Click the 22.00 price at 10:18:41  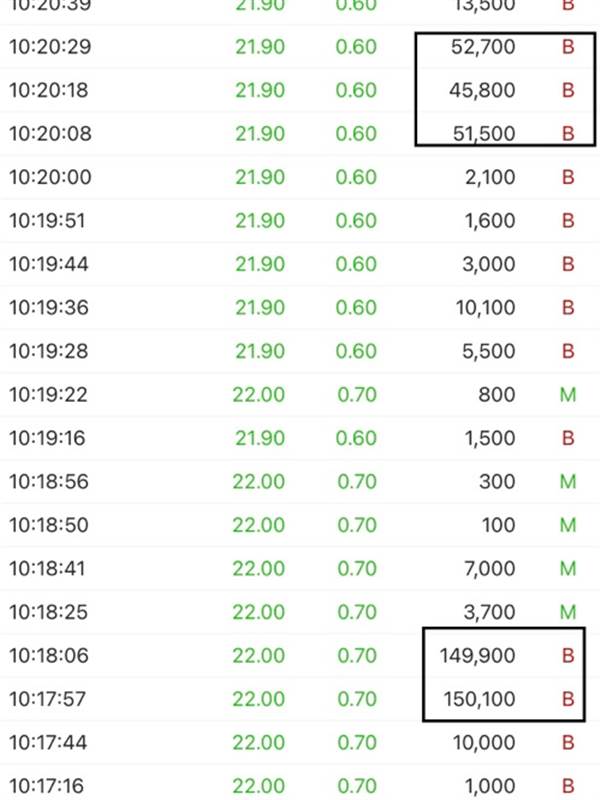(x=258, y=568)
